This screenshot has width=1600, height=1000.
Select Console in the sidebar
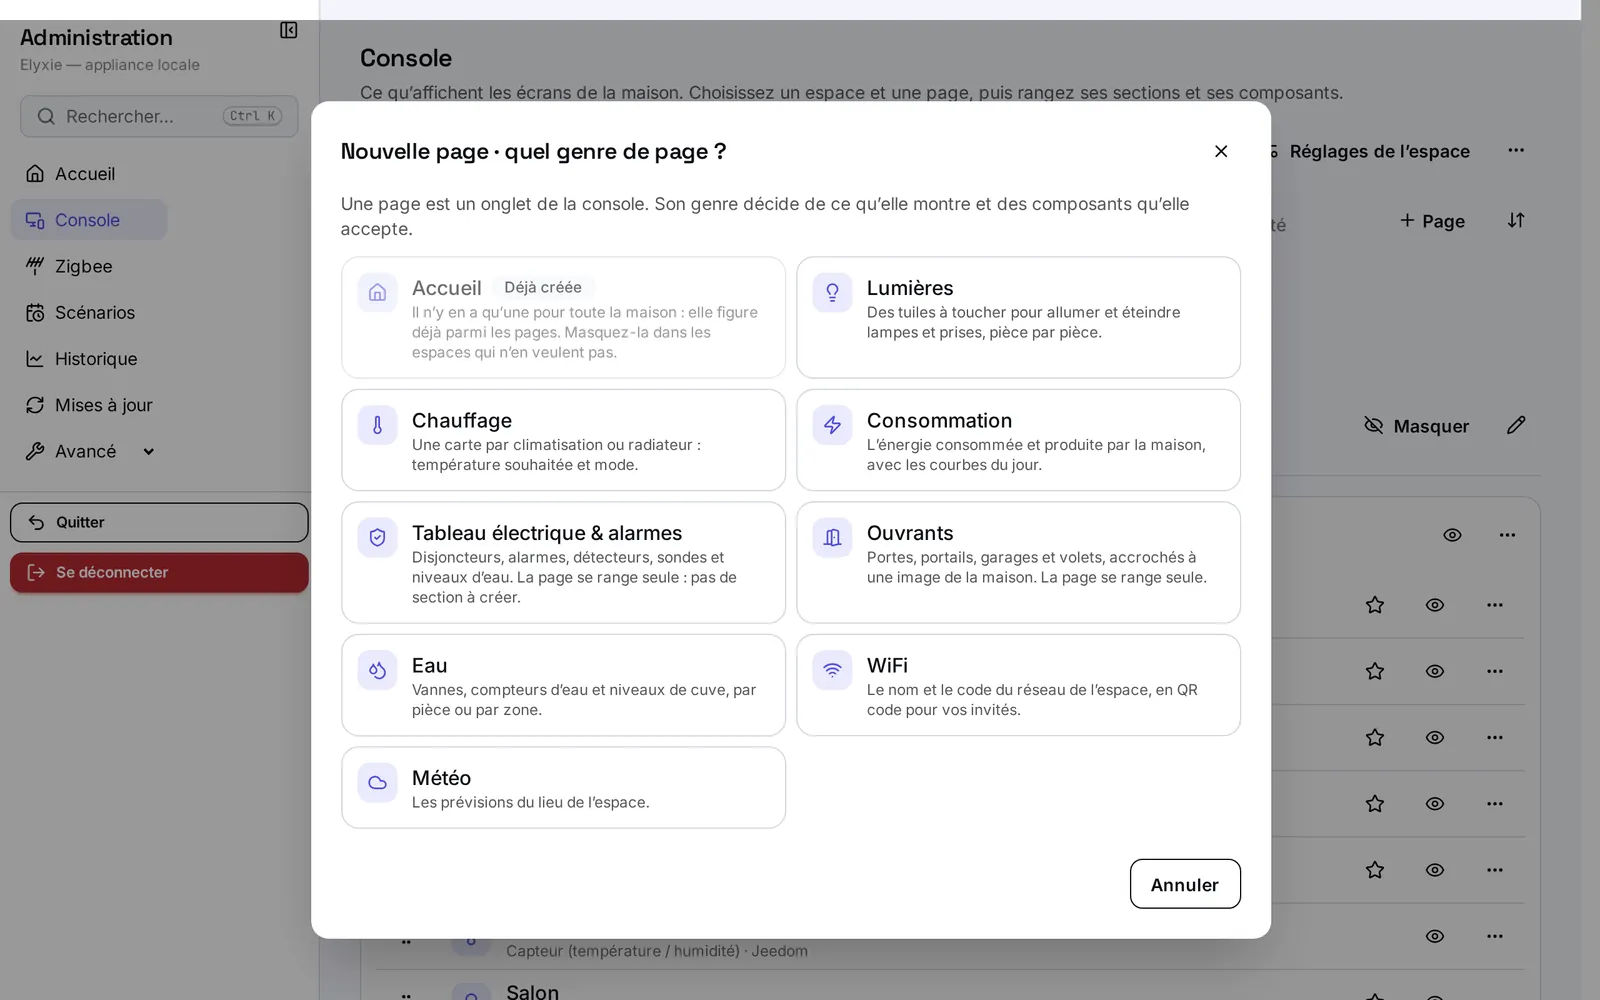click(88, 220)
